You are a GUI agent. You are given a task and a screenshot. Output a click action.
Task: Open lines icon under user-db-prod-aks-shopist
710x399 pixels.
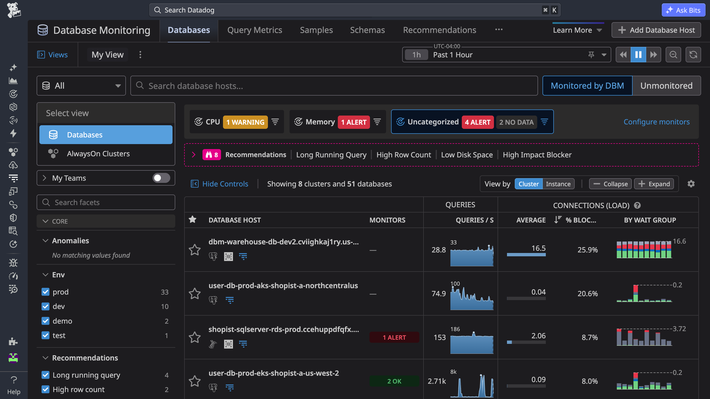(x=230, y=300)
